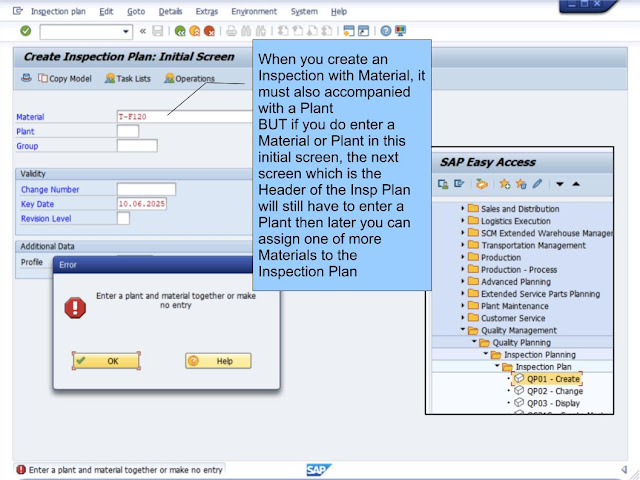This screenshot has width=640, height=480.
Task: Click the Change Favorites pencil icon
Action: click(537, 184)
